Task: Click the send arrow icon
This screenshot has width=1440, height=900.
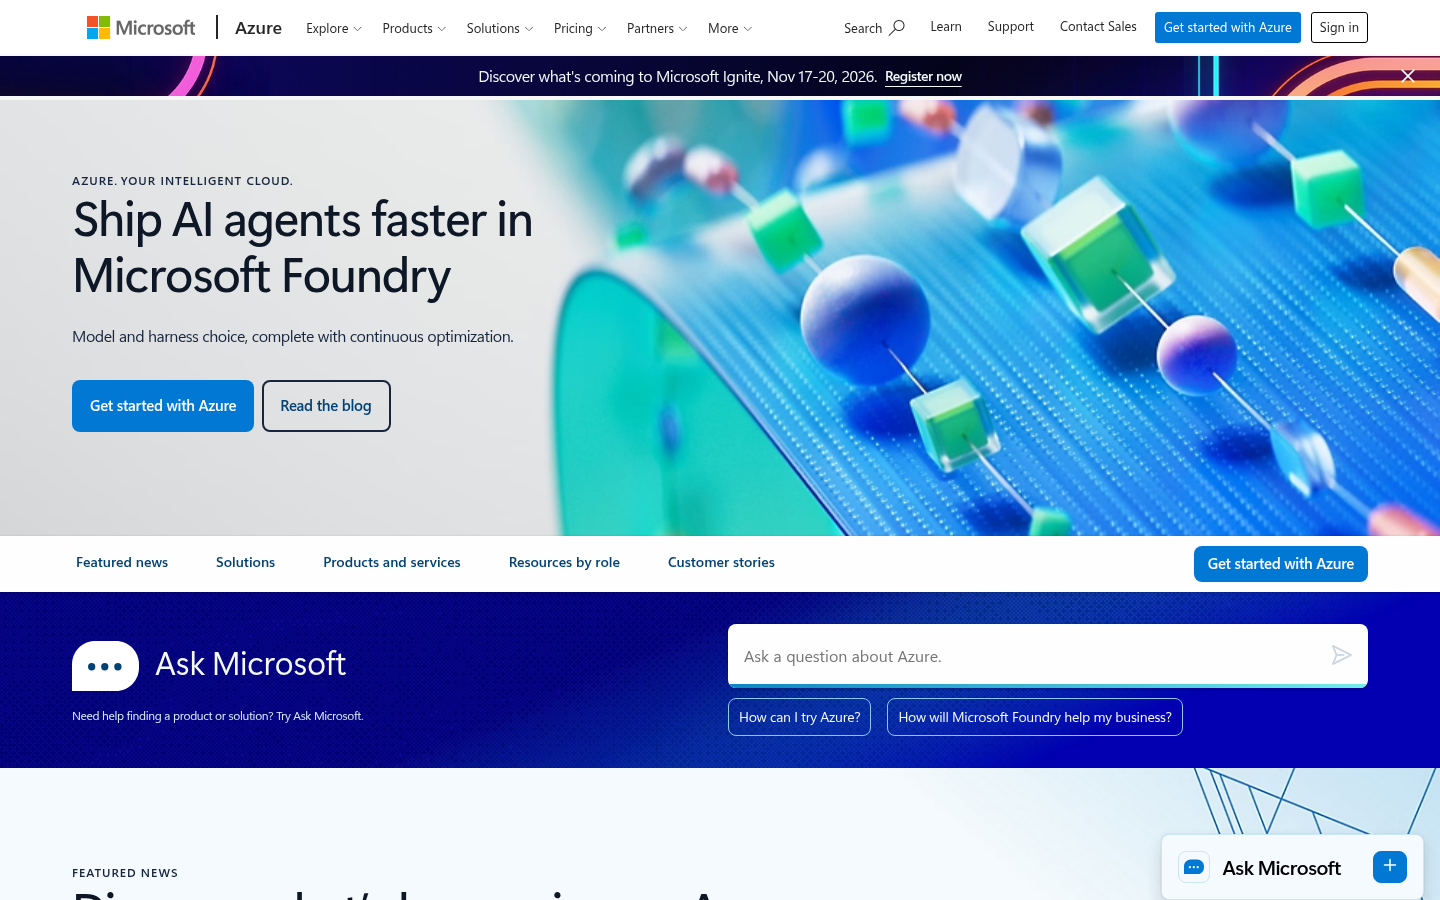Action: pyautogui.click(x=1342, y=655)
